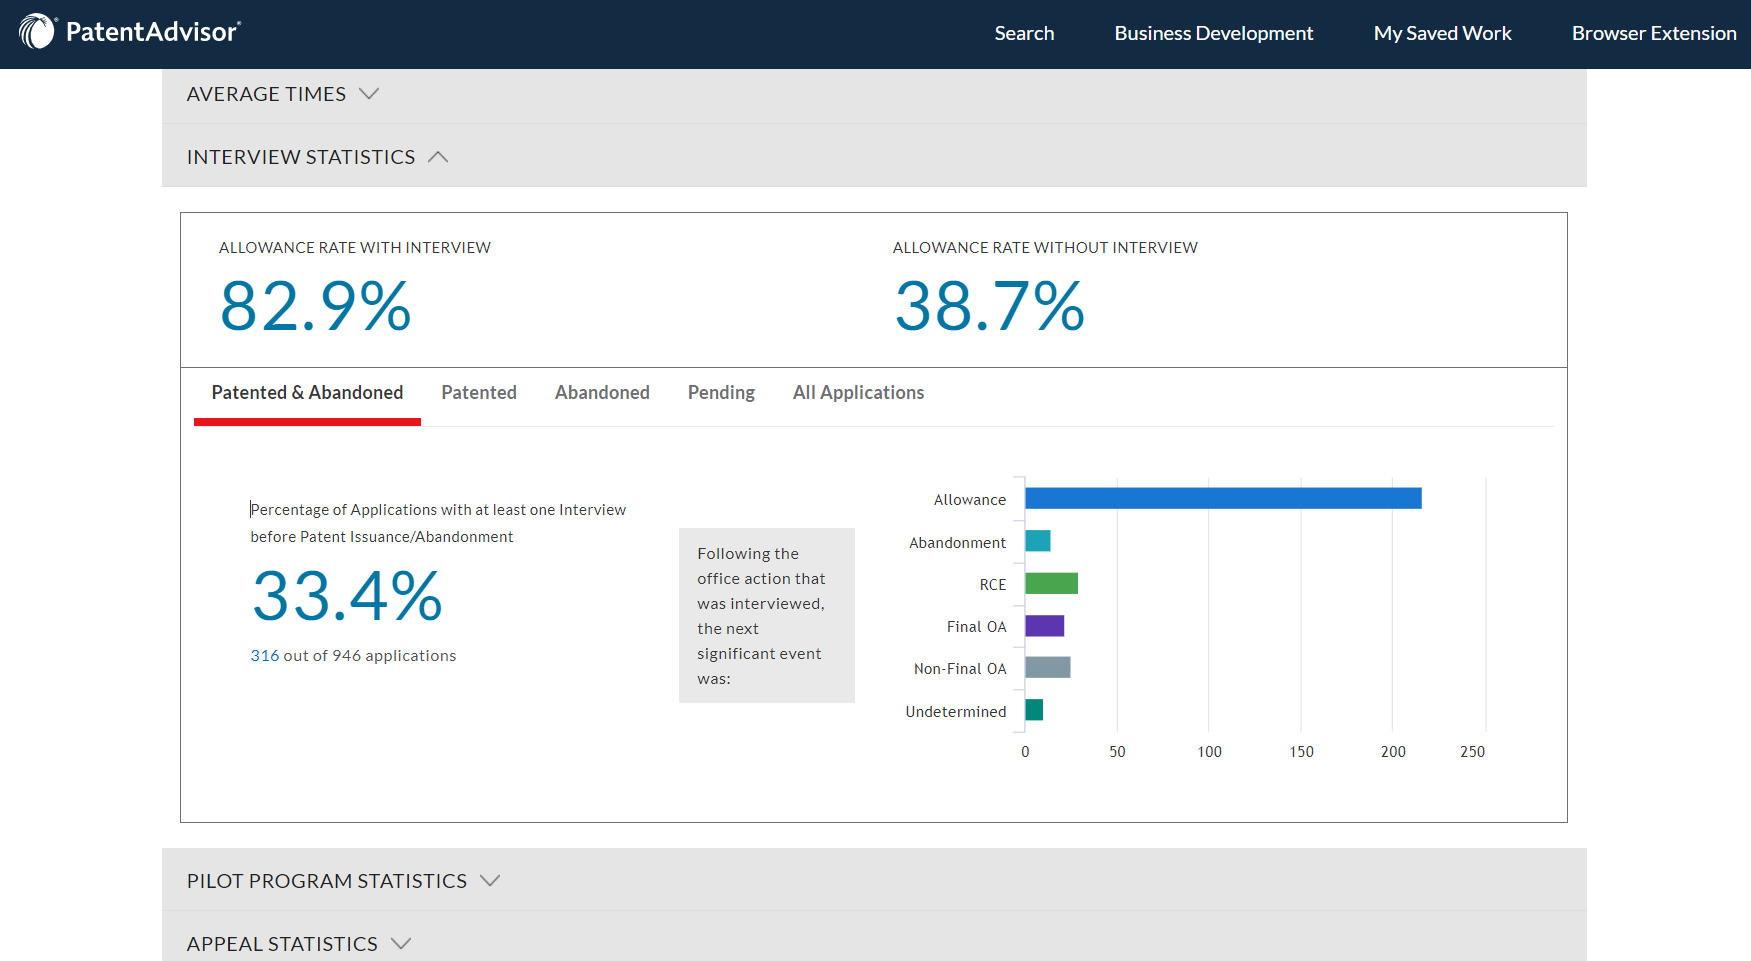Click the teal Abandonment bar
Screen dimensions: 1751x961
[x=1037, y=541]
